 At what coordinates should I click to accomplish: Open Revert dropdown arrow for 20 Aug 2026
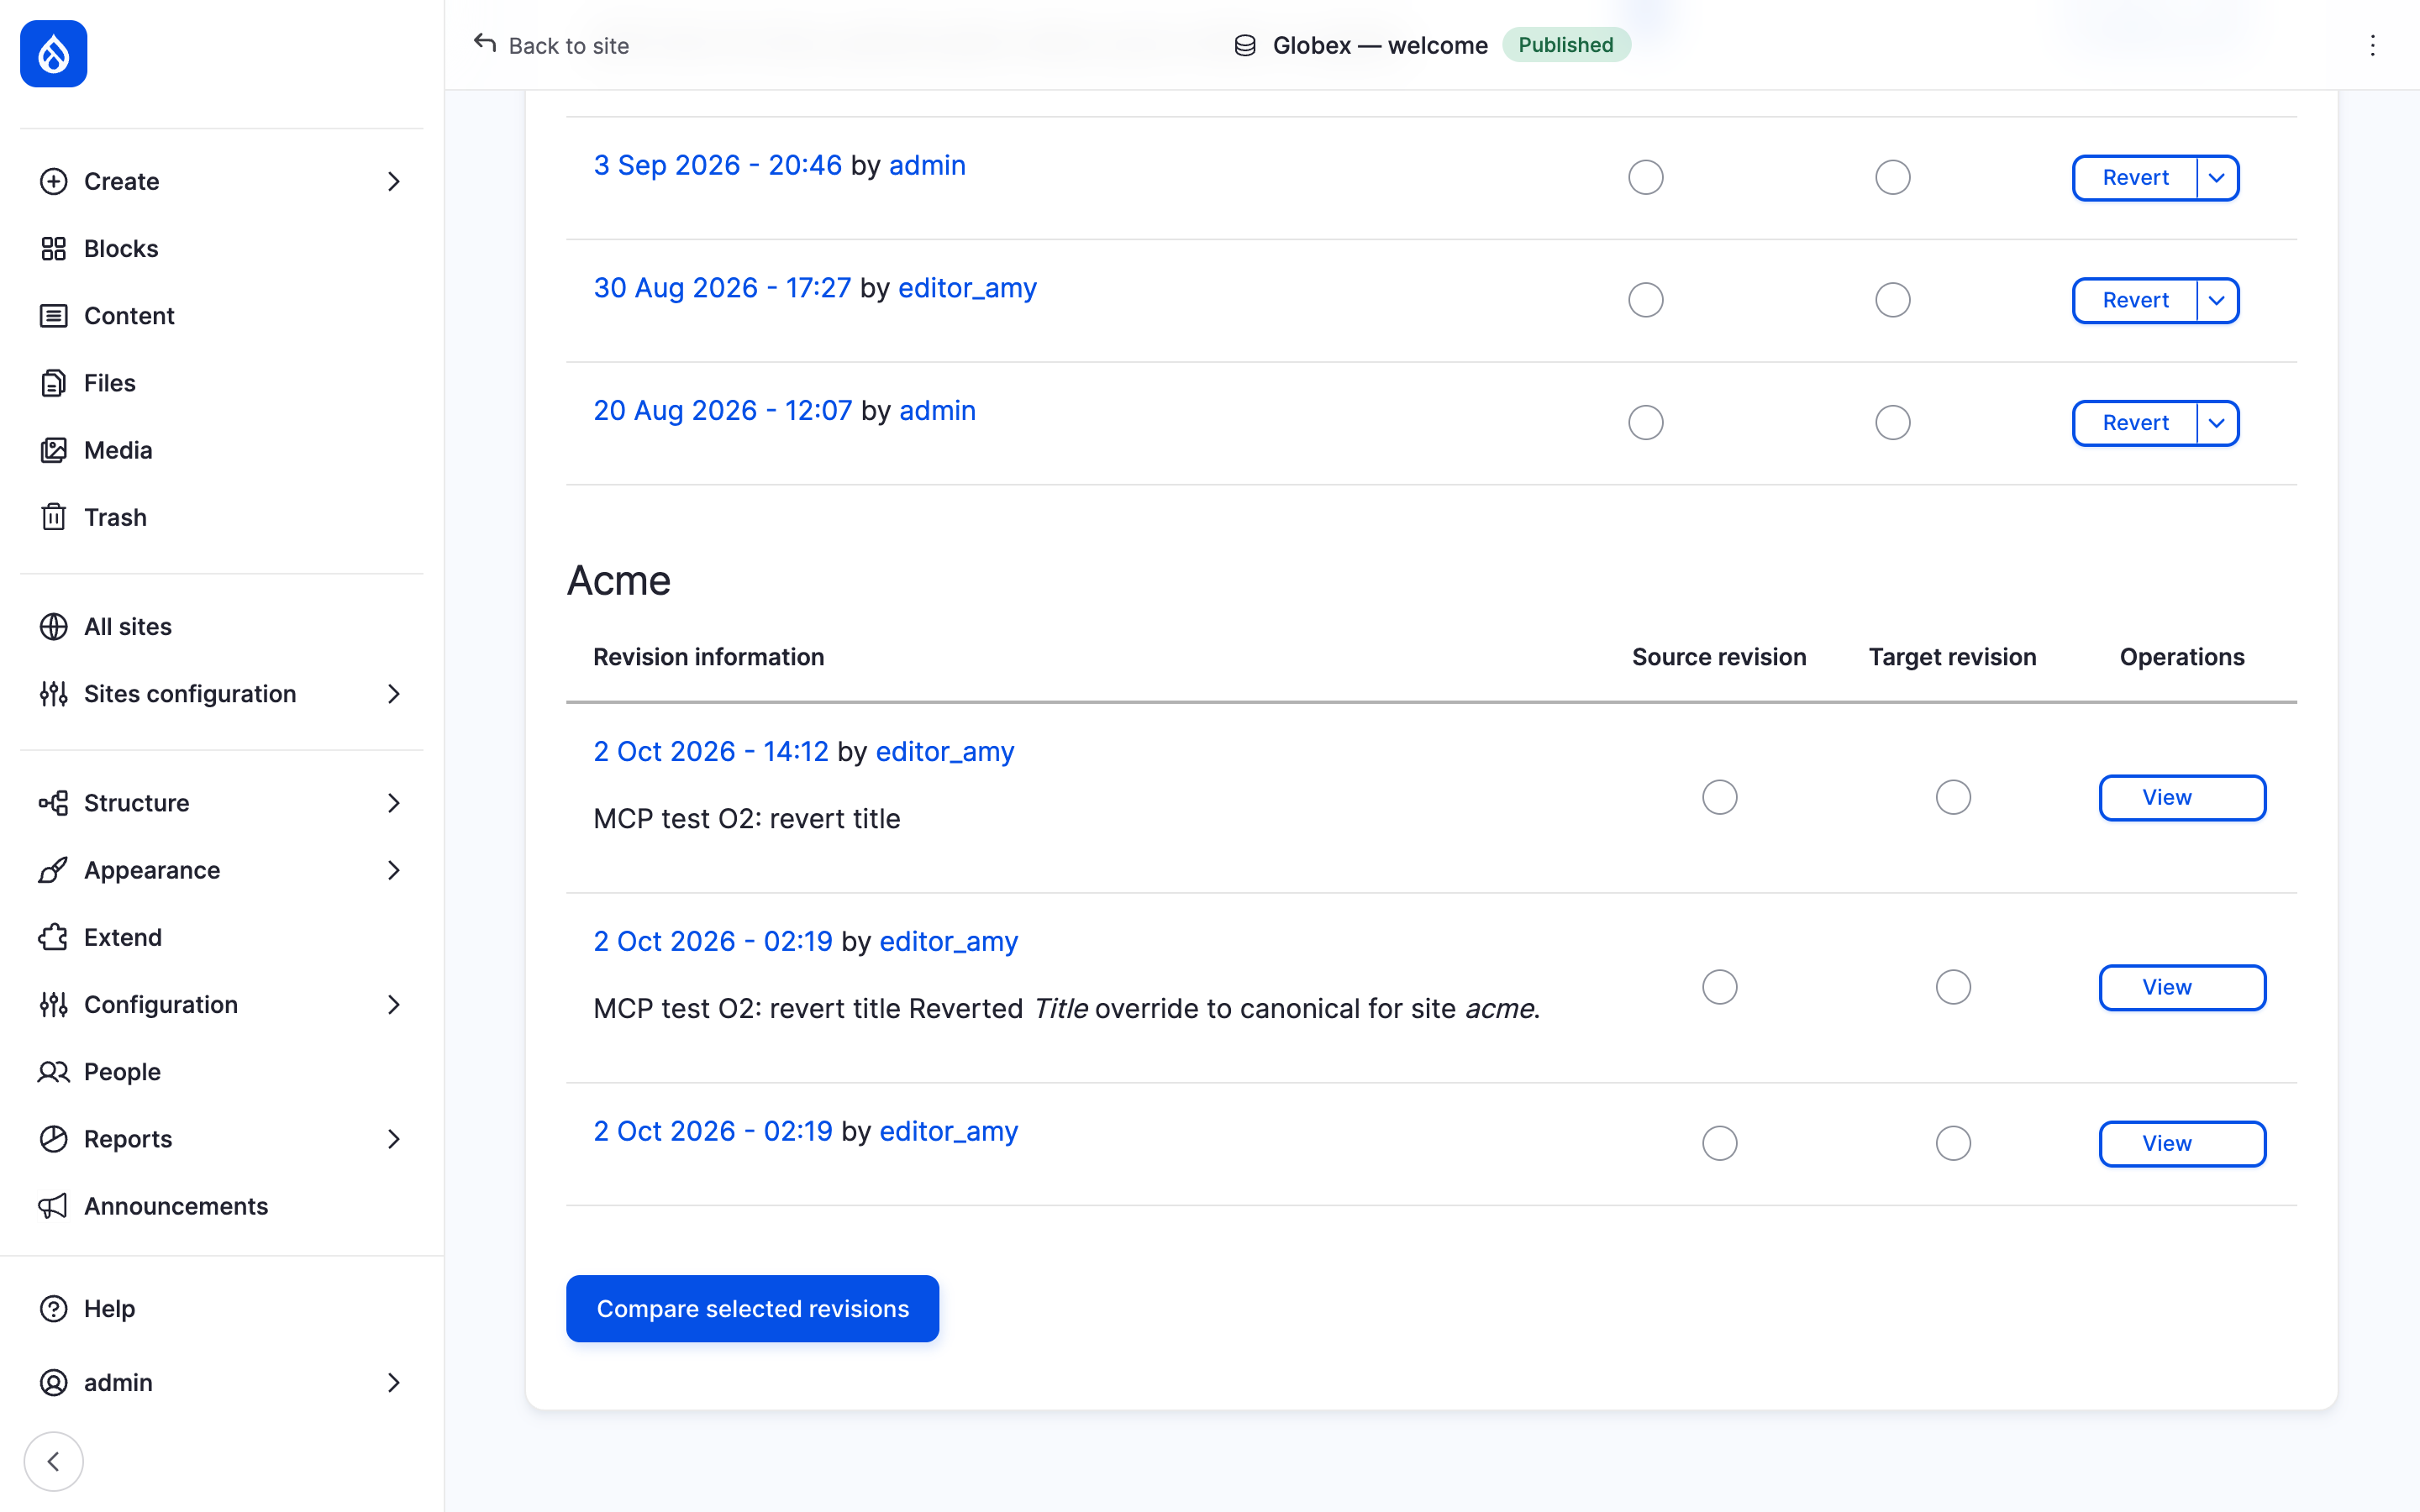(x=2217, y=424)
